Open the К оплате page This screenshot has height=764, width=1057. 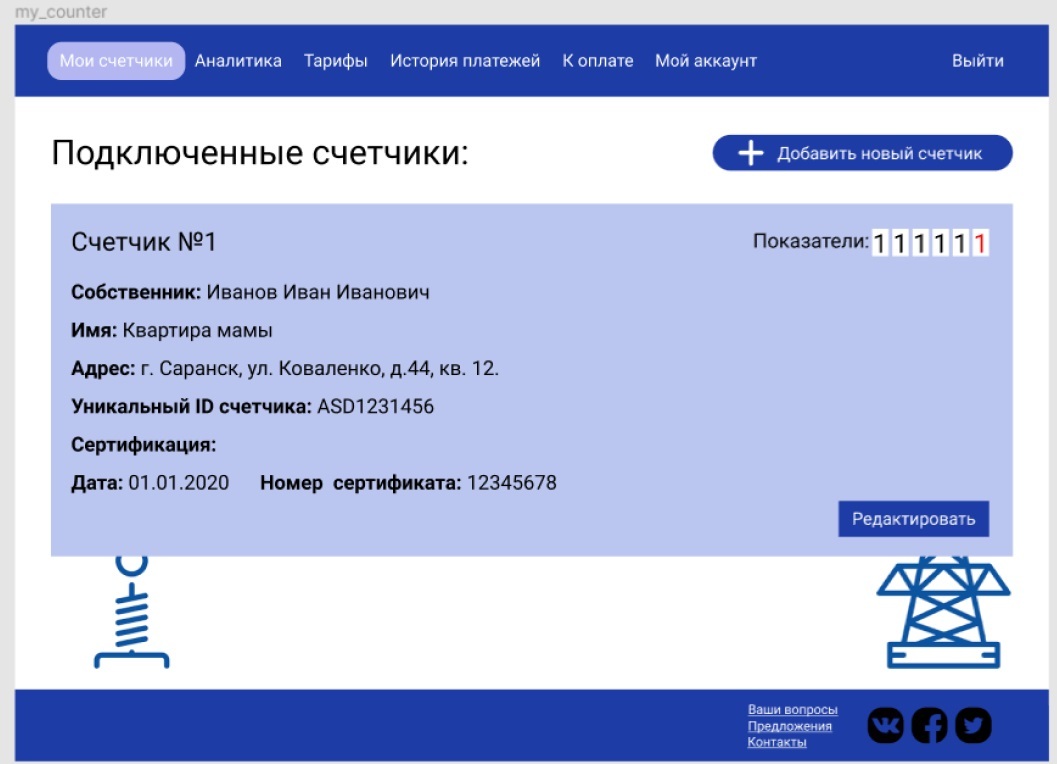(598, 61)
